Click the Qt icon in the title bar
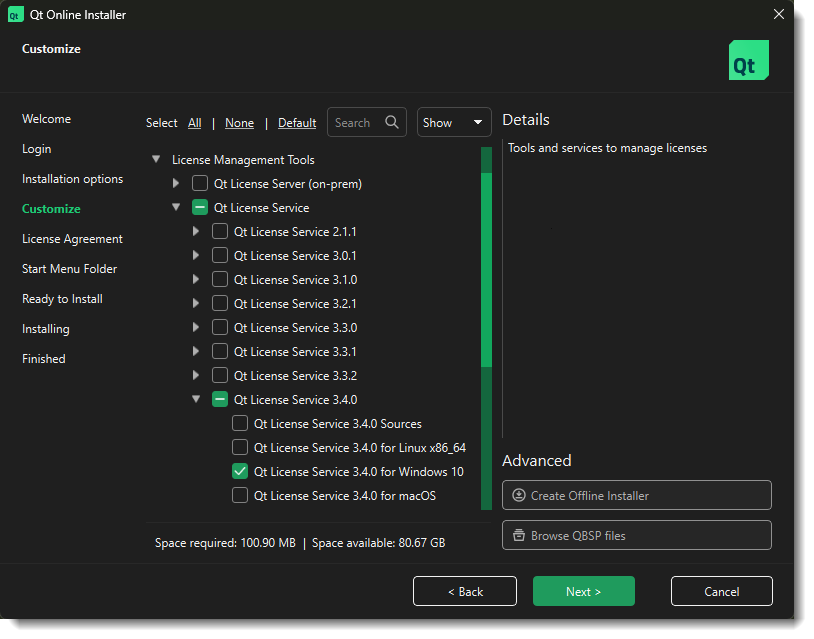 15,14
